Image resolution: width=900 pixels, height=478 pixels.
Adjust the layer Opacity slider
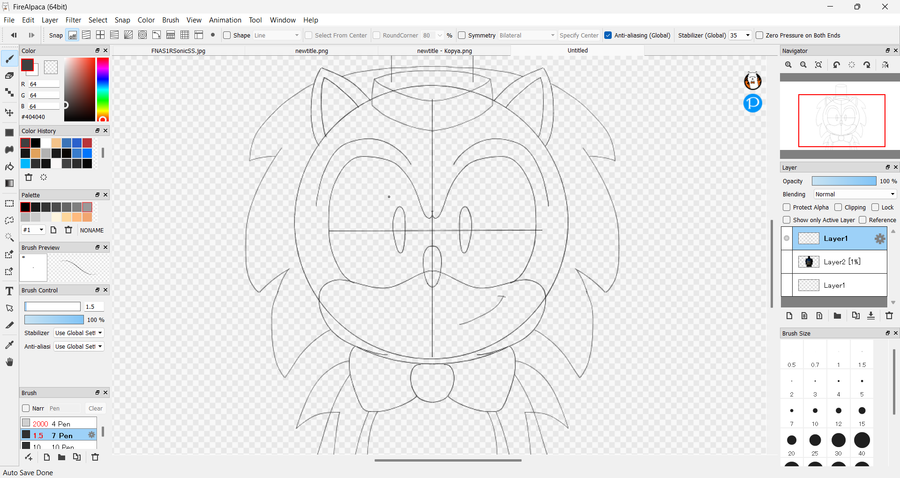844,181
